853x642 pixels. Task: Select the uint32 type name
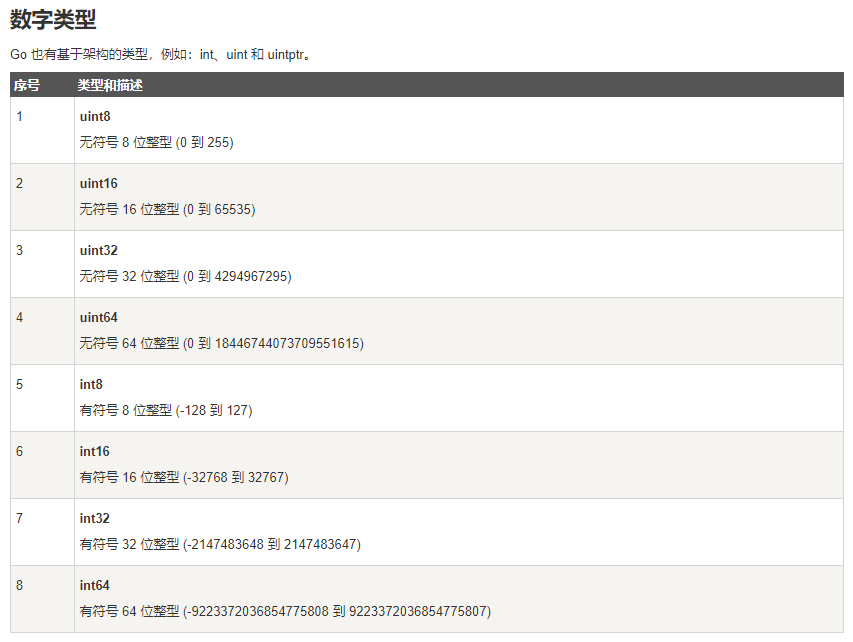98,250
